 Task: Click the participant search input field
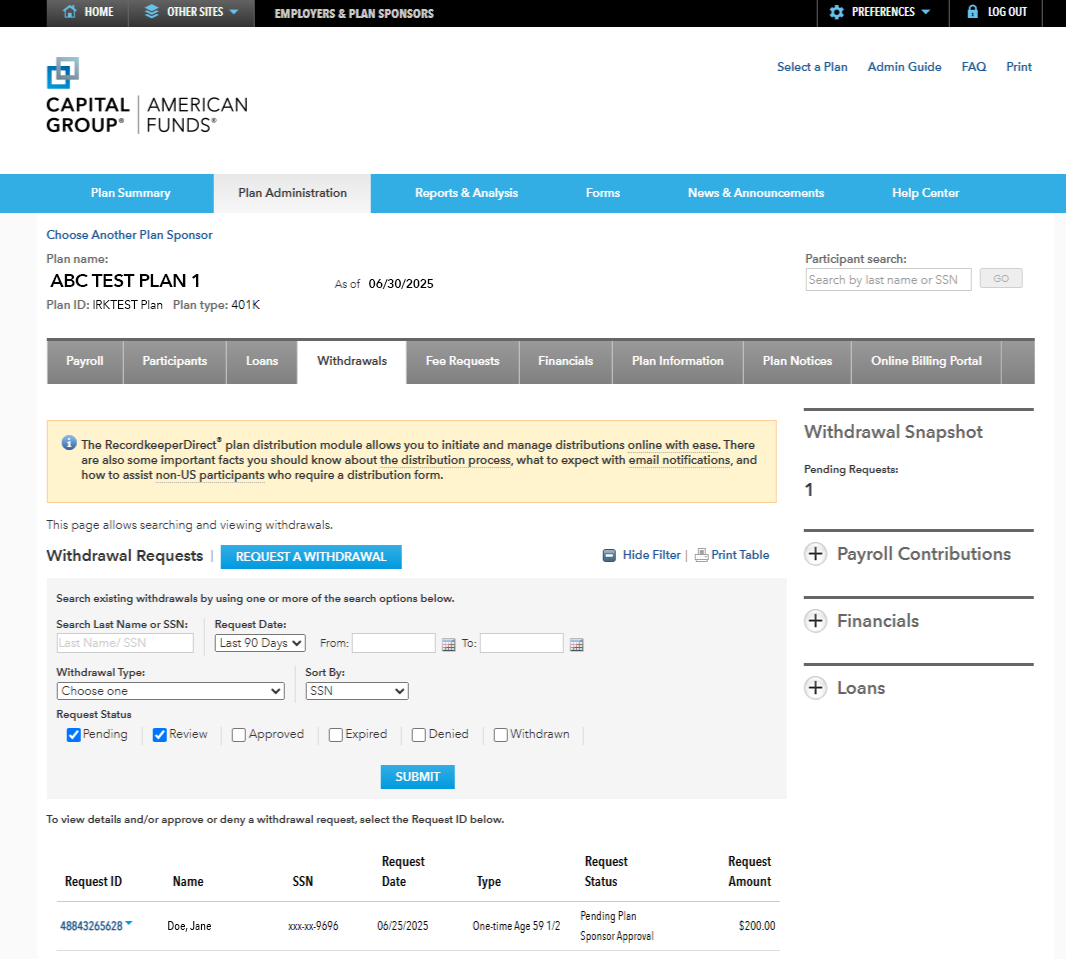coord(888,279)
